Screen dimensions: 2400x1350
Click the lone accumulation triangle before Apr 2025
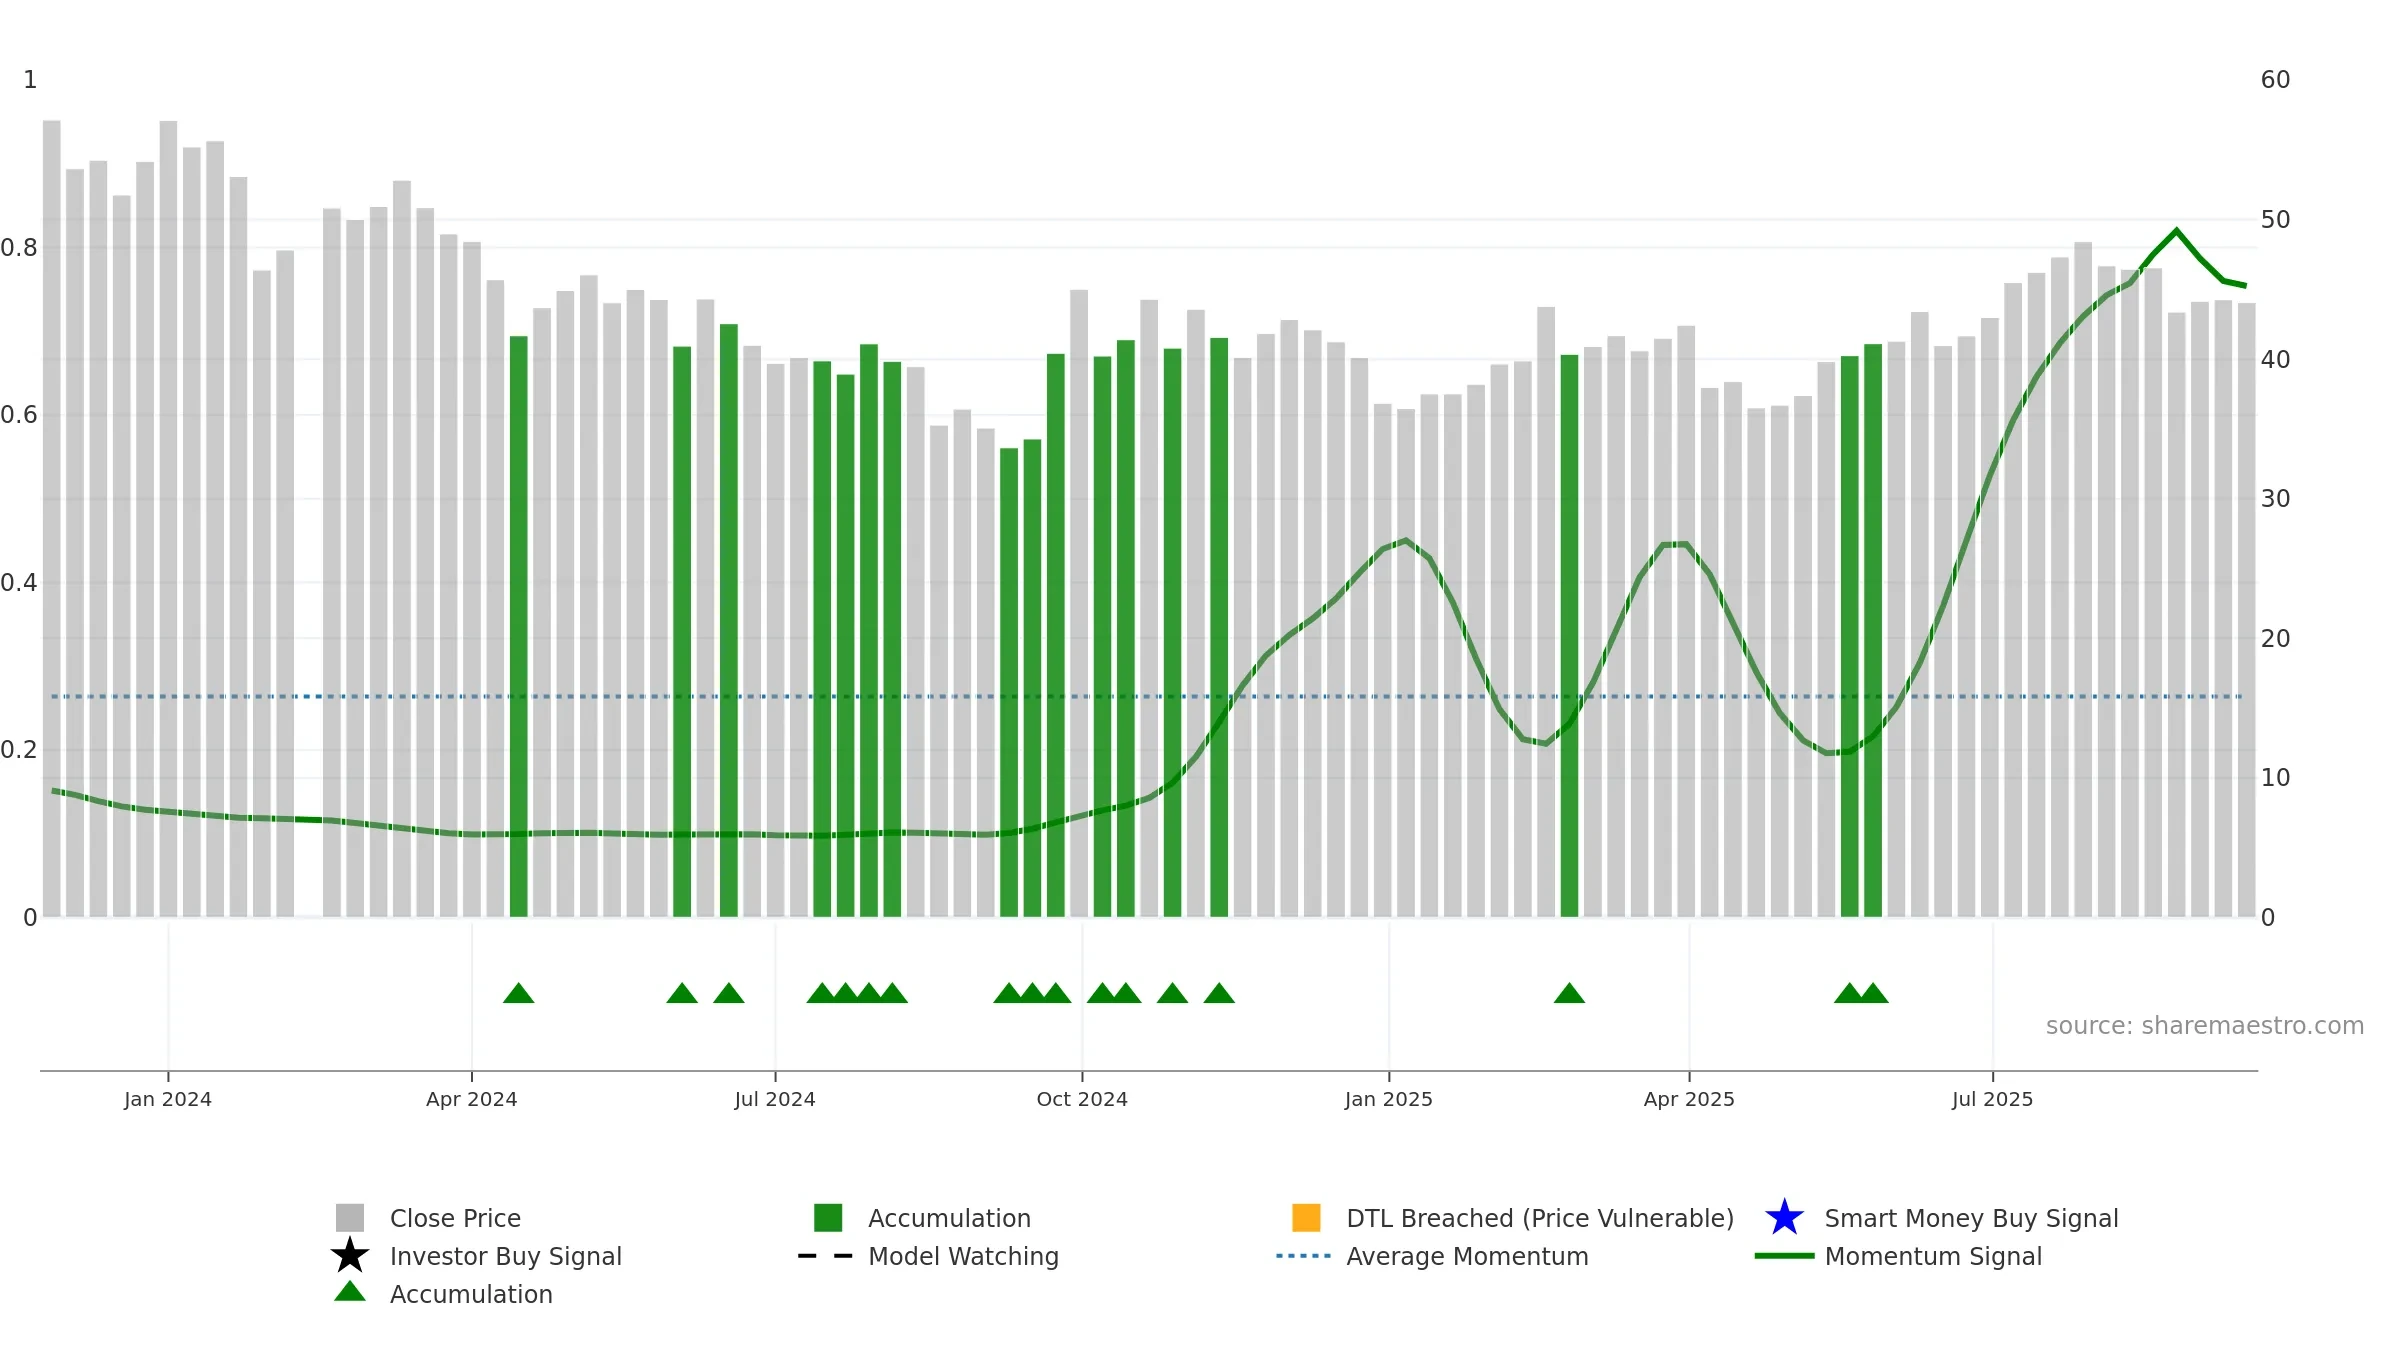coord(1569,993)
